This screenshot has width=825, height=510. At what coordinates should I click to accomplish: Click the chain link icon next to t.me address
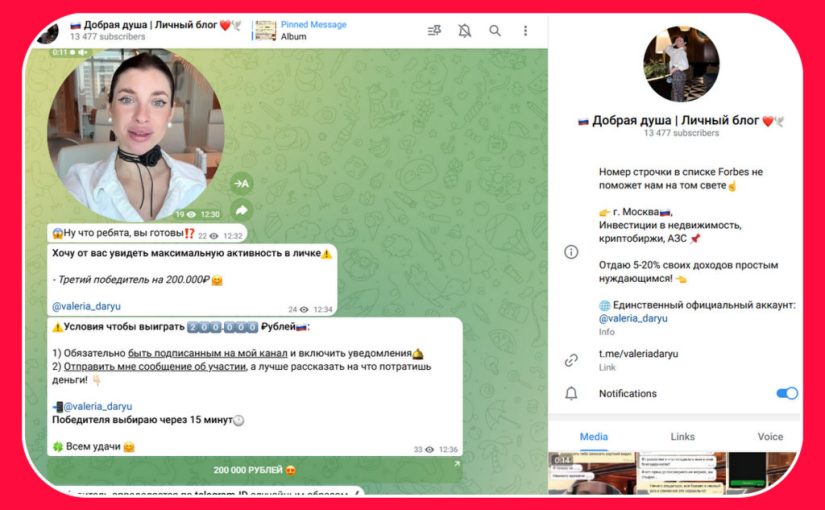click(x=571, y=360)
